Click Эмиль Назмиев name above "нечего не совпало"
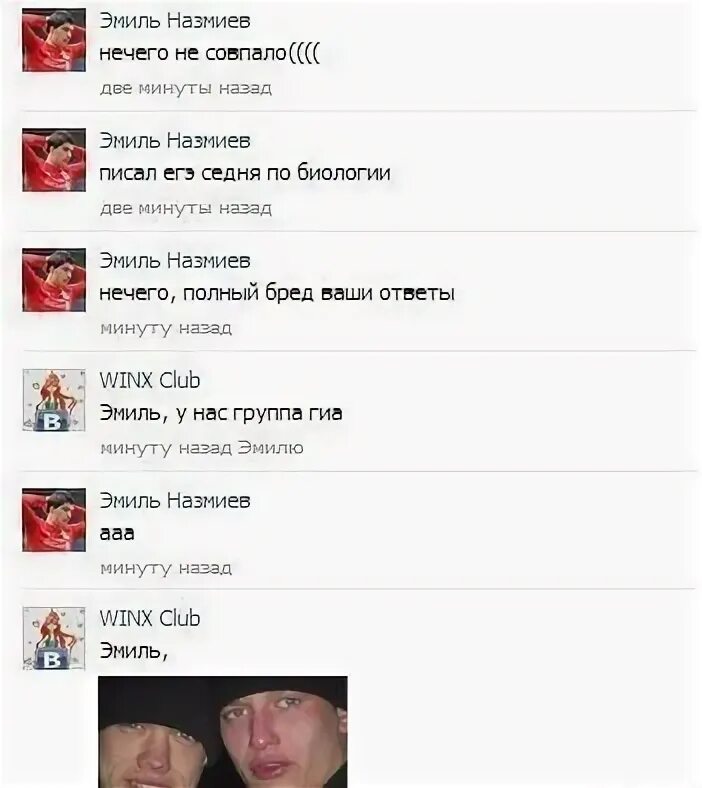This screenshot has height=788, width=702. point(174,21)
